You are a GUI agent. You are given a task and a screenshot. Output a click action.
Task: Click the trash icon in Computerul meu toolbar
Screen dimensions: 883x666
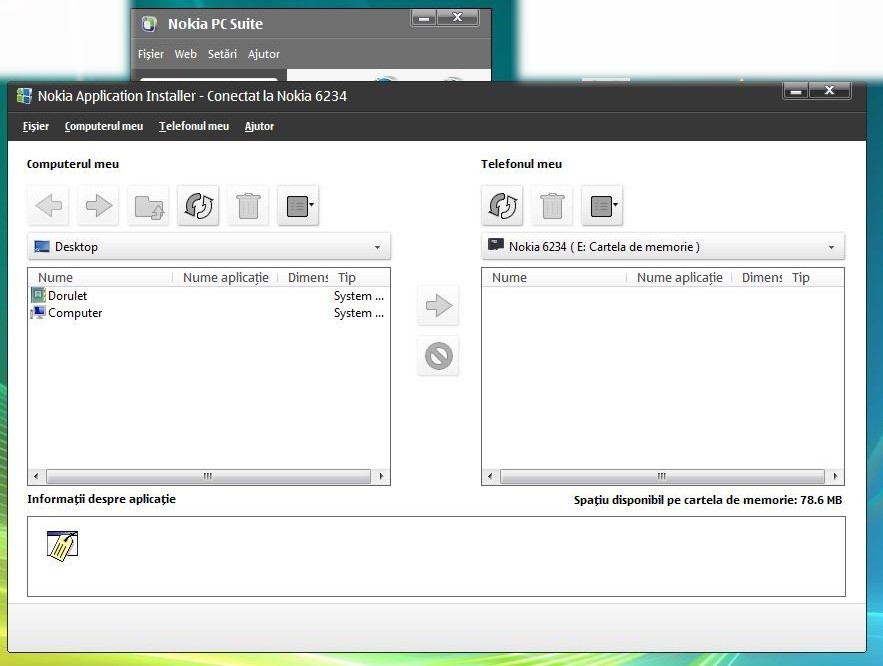248,205
